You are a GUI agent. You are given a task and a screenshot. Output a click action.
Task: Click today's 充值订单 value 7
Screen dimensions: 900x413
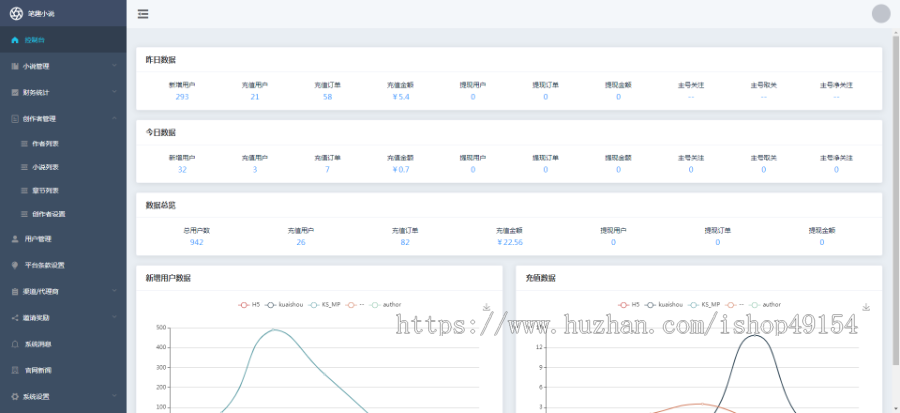tap(327, 170)
